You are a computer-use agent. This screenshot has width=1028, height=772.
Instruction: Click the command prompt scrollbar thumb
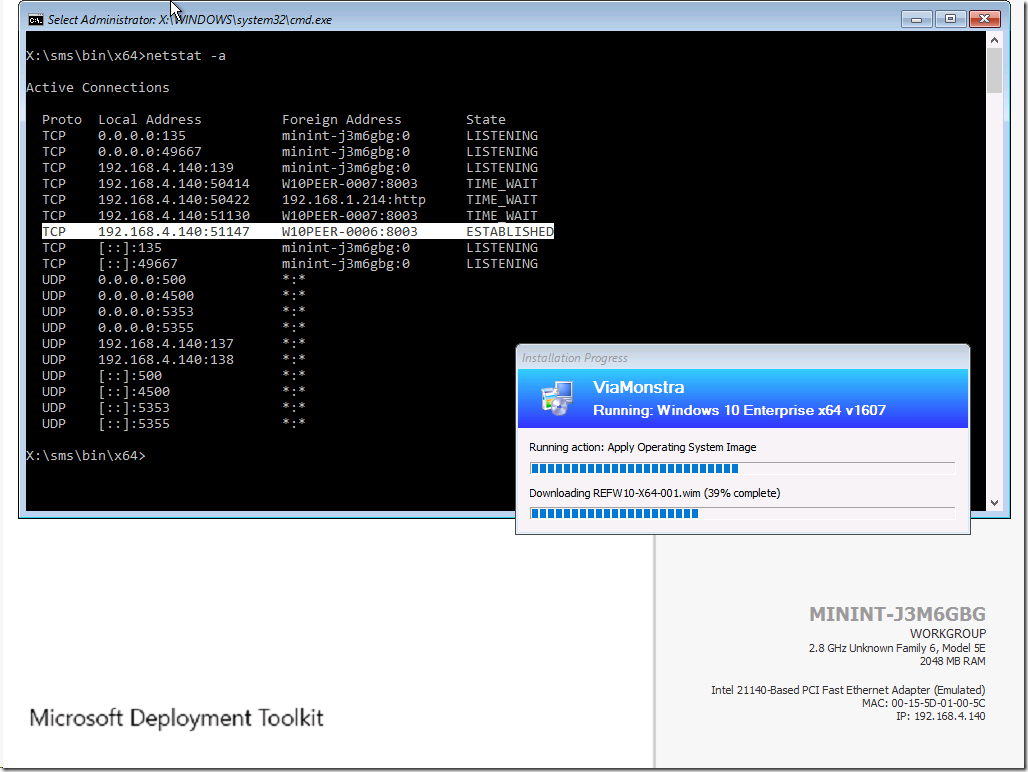(x=994, y=71)
